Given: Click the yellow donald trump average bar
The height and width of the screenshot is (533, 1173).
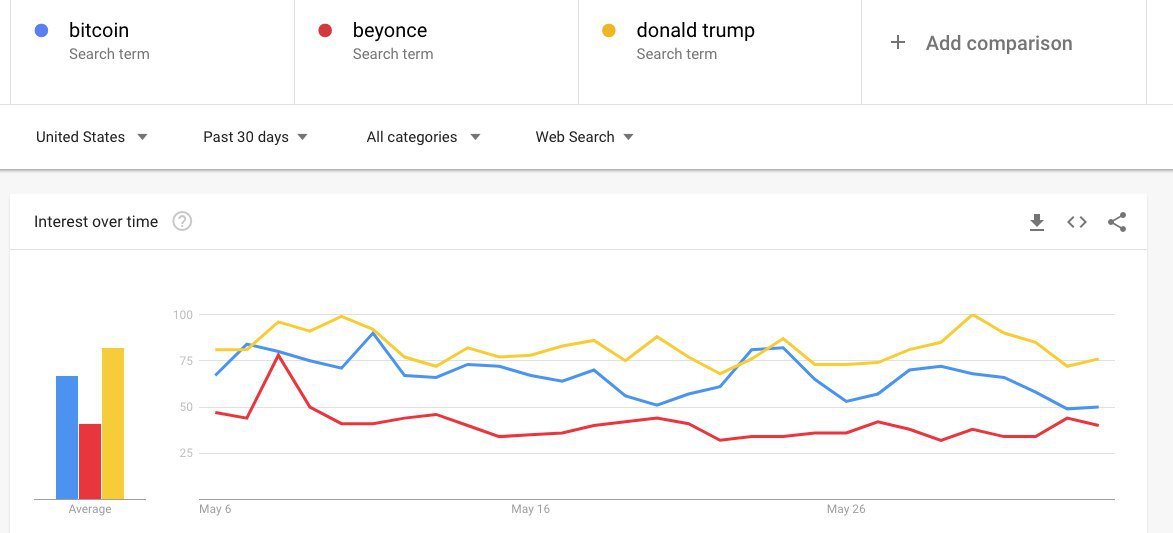Looking at the screenshot, I should click(x=113, y=423).
